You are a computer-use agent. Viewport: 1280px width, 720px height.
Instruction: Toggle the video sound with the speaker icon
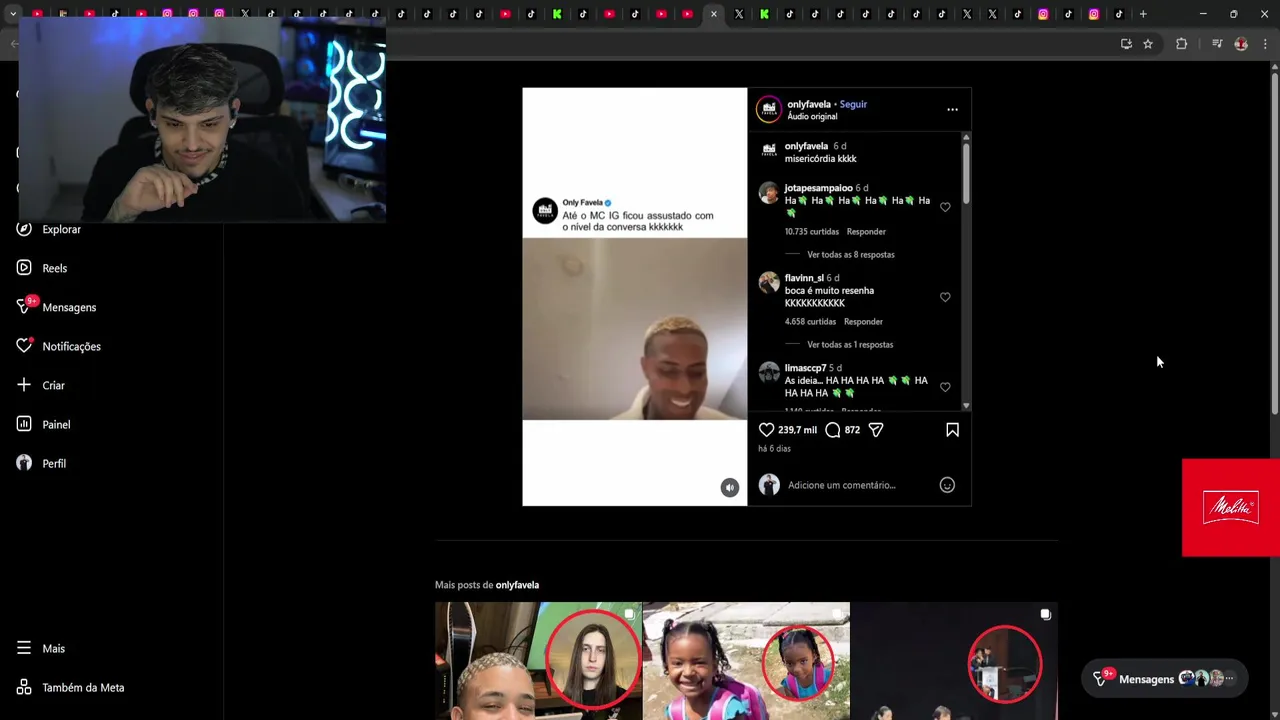730,488
